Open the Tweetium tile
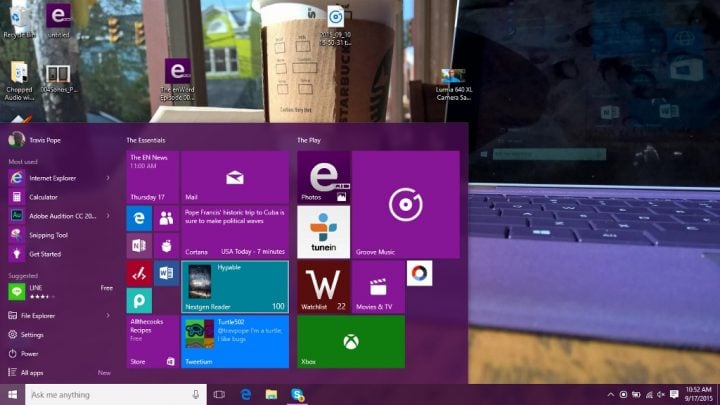720x405 pixels. (x=235, y=341)
